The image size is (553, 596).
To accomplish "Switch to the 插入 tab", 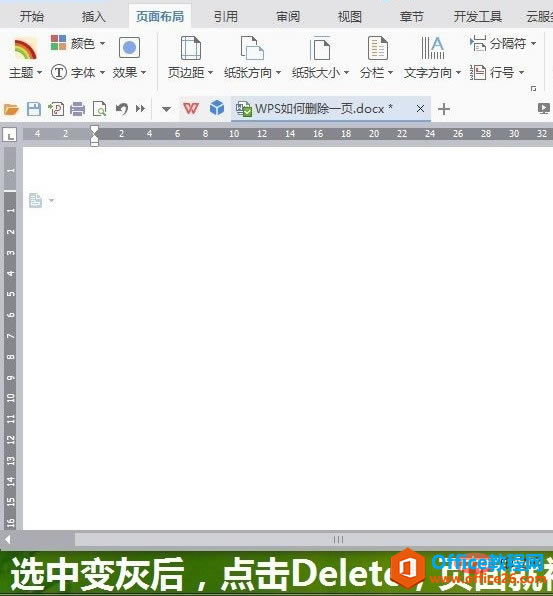I will tap(93, 17).
